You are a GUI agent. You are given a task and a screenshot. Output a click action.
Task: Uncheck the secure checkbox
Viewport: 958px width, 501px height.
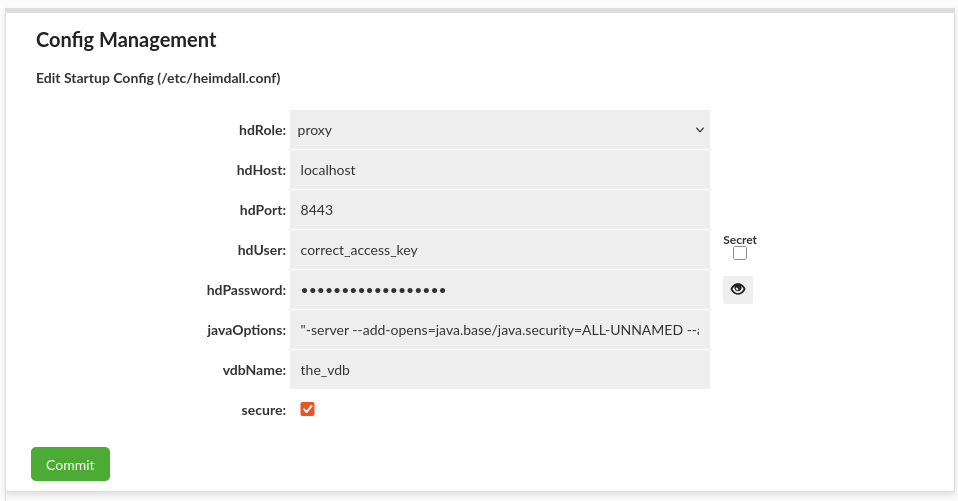[307, 409]
